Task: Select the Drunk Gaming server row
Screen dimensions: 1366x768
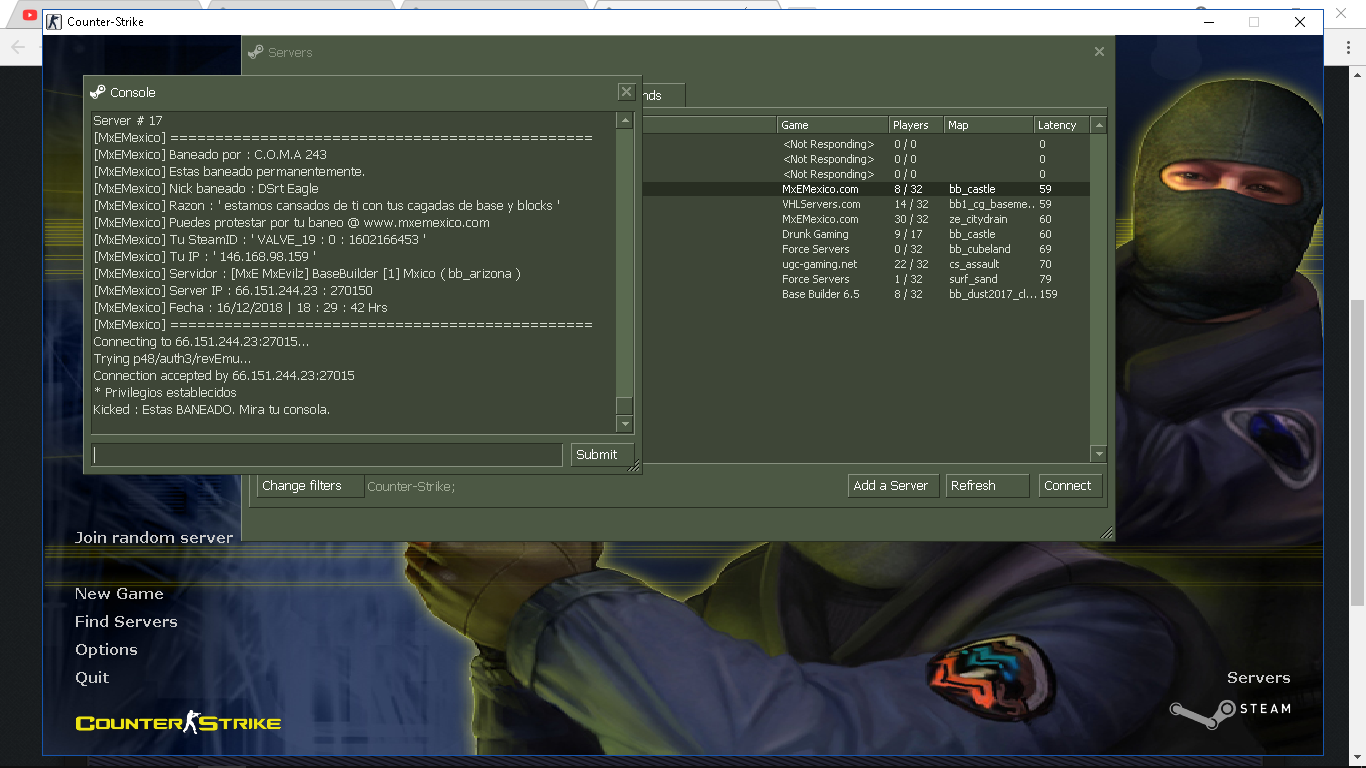Action: [865, 234]
